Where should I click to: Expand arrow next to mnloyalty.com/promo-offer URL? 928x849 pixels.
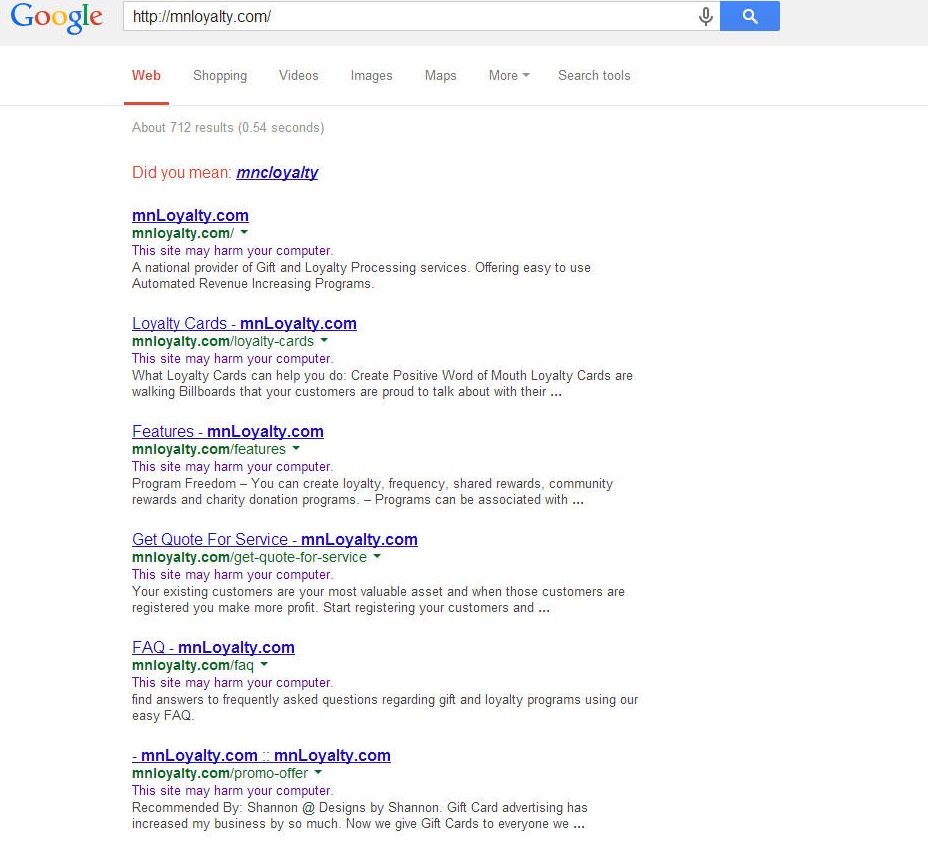(x=318, y=773)
